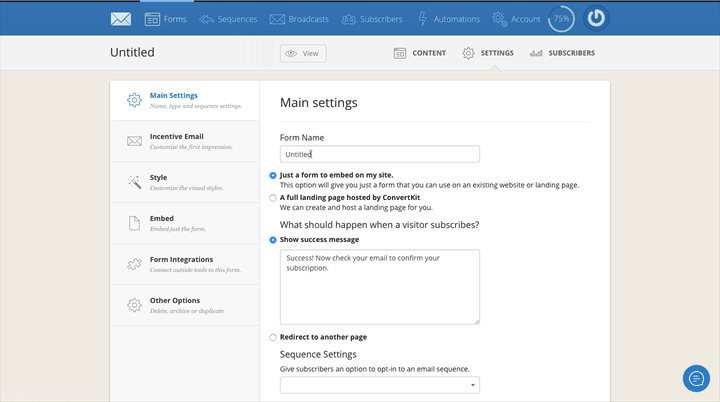Click the resize grip of message textarea
The height and width of the screenshot is (402, 720).
pyautogui.click(x=477, y=322)
